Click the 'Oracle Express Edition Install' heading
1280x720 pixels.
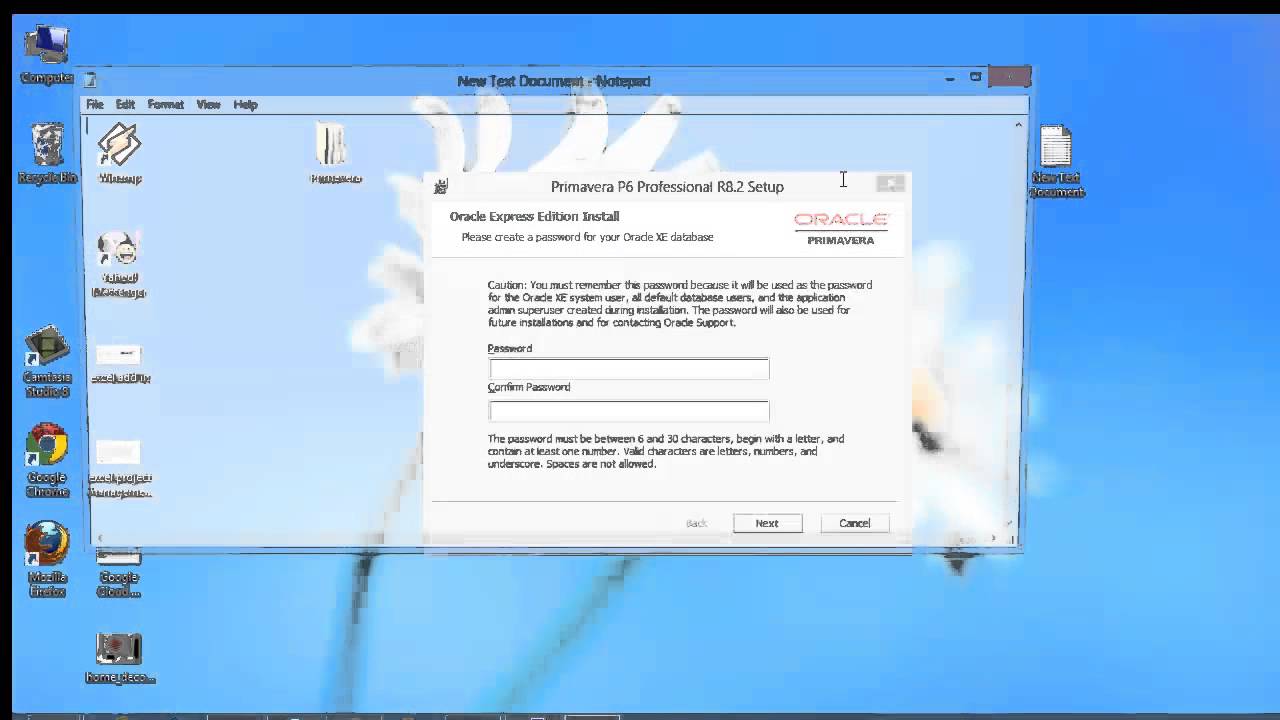[534, 216]
